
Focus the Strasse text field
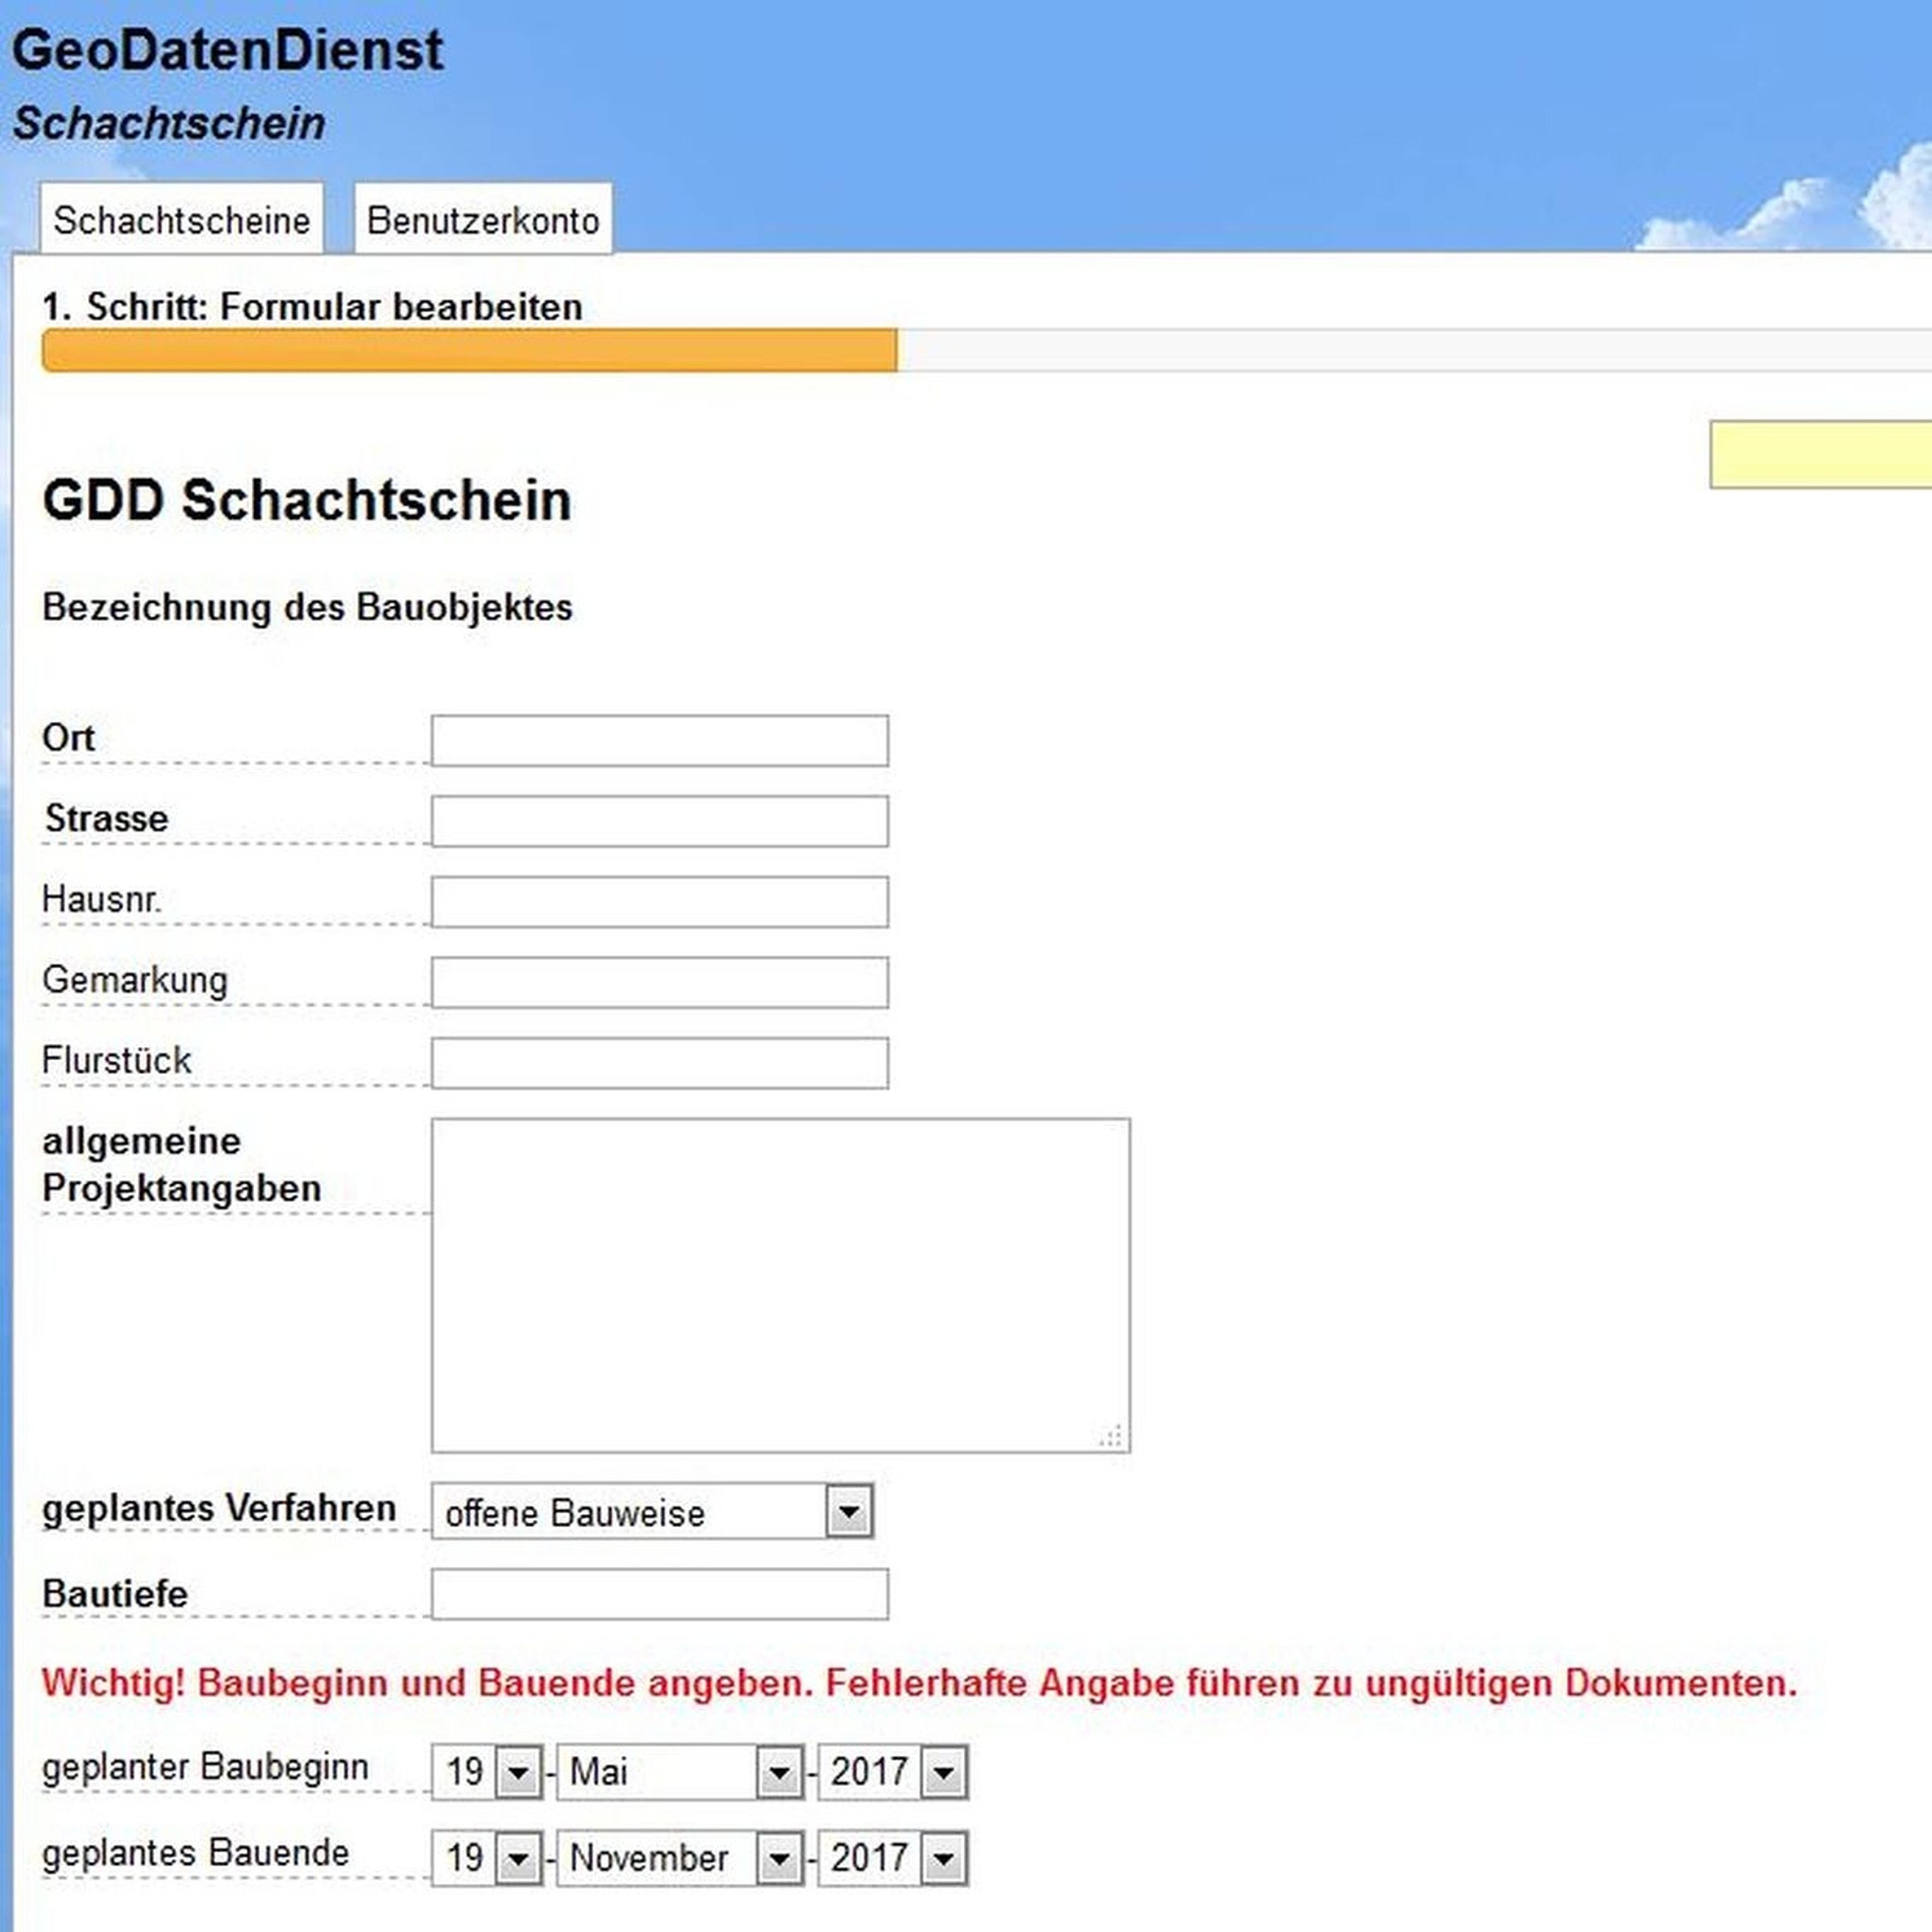click(659, 821)
